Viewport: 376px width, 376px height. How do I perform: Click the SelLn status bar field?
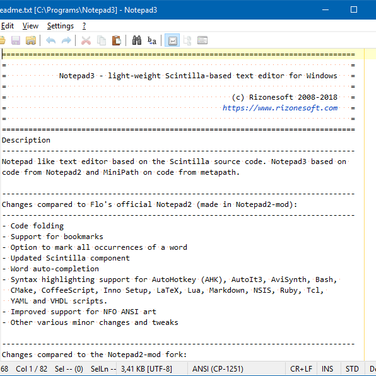point(103,369)
